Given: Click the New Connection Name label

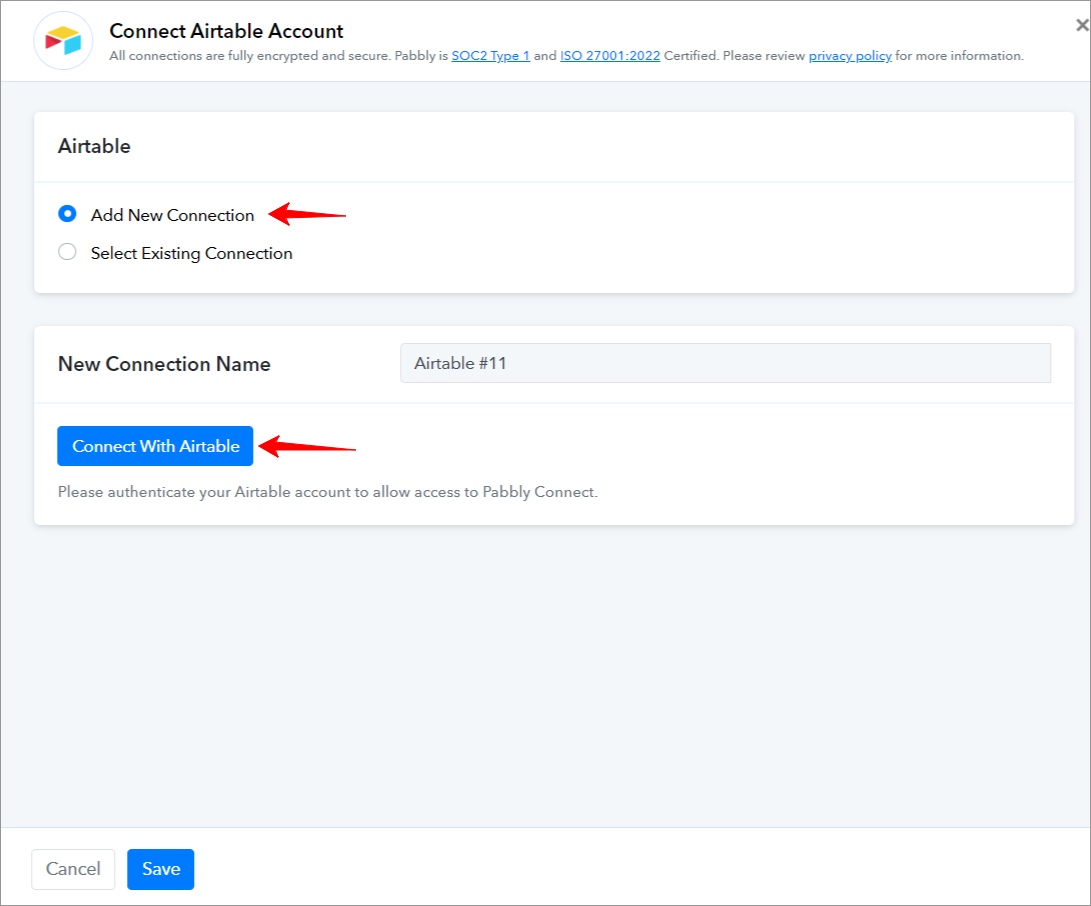Looking at the screenshot, I should [x=164, y=364].
